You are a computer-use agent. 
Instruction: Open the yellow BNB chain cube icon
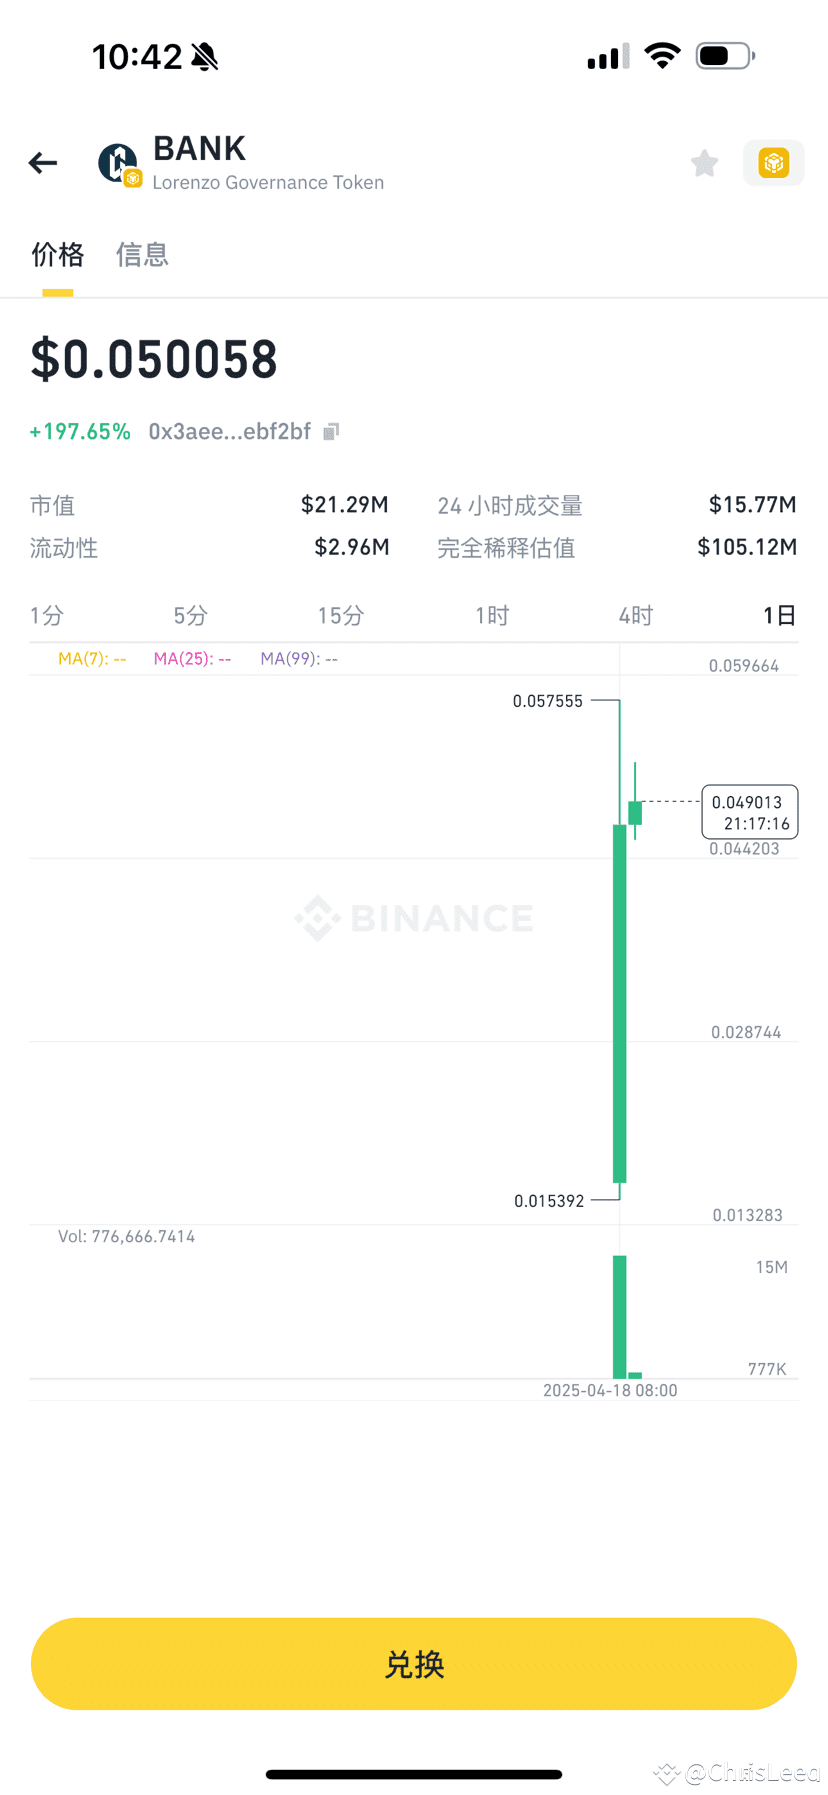click(774, 163)
